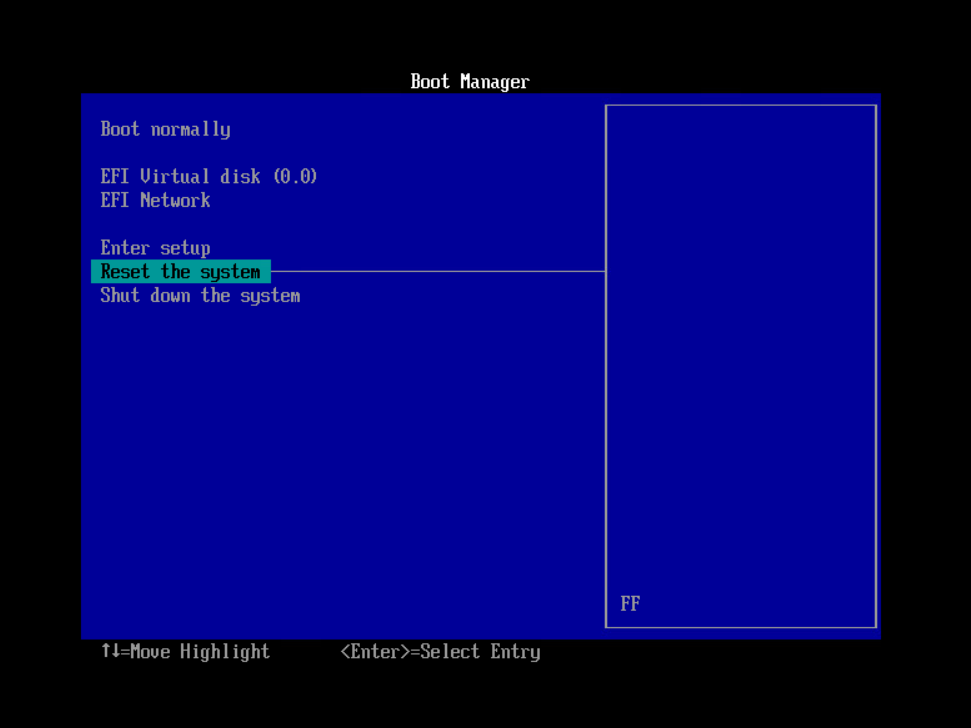Open the Enter setup option
This screenshot has width=971, height=728.
coord(155,248)
